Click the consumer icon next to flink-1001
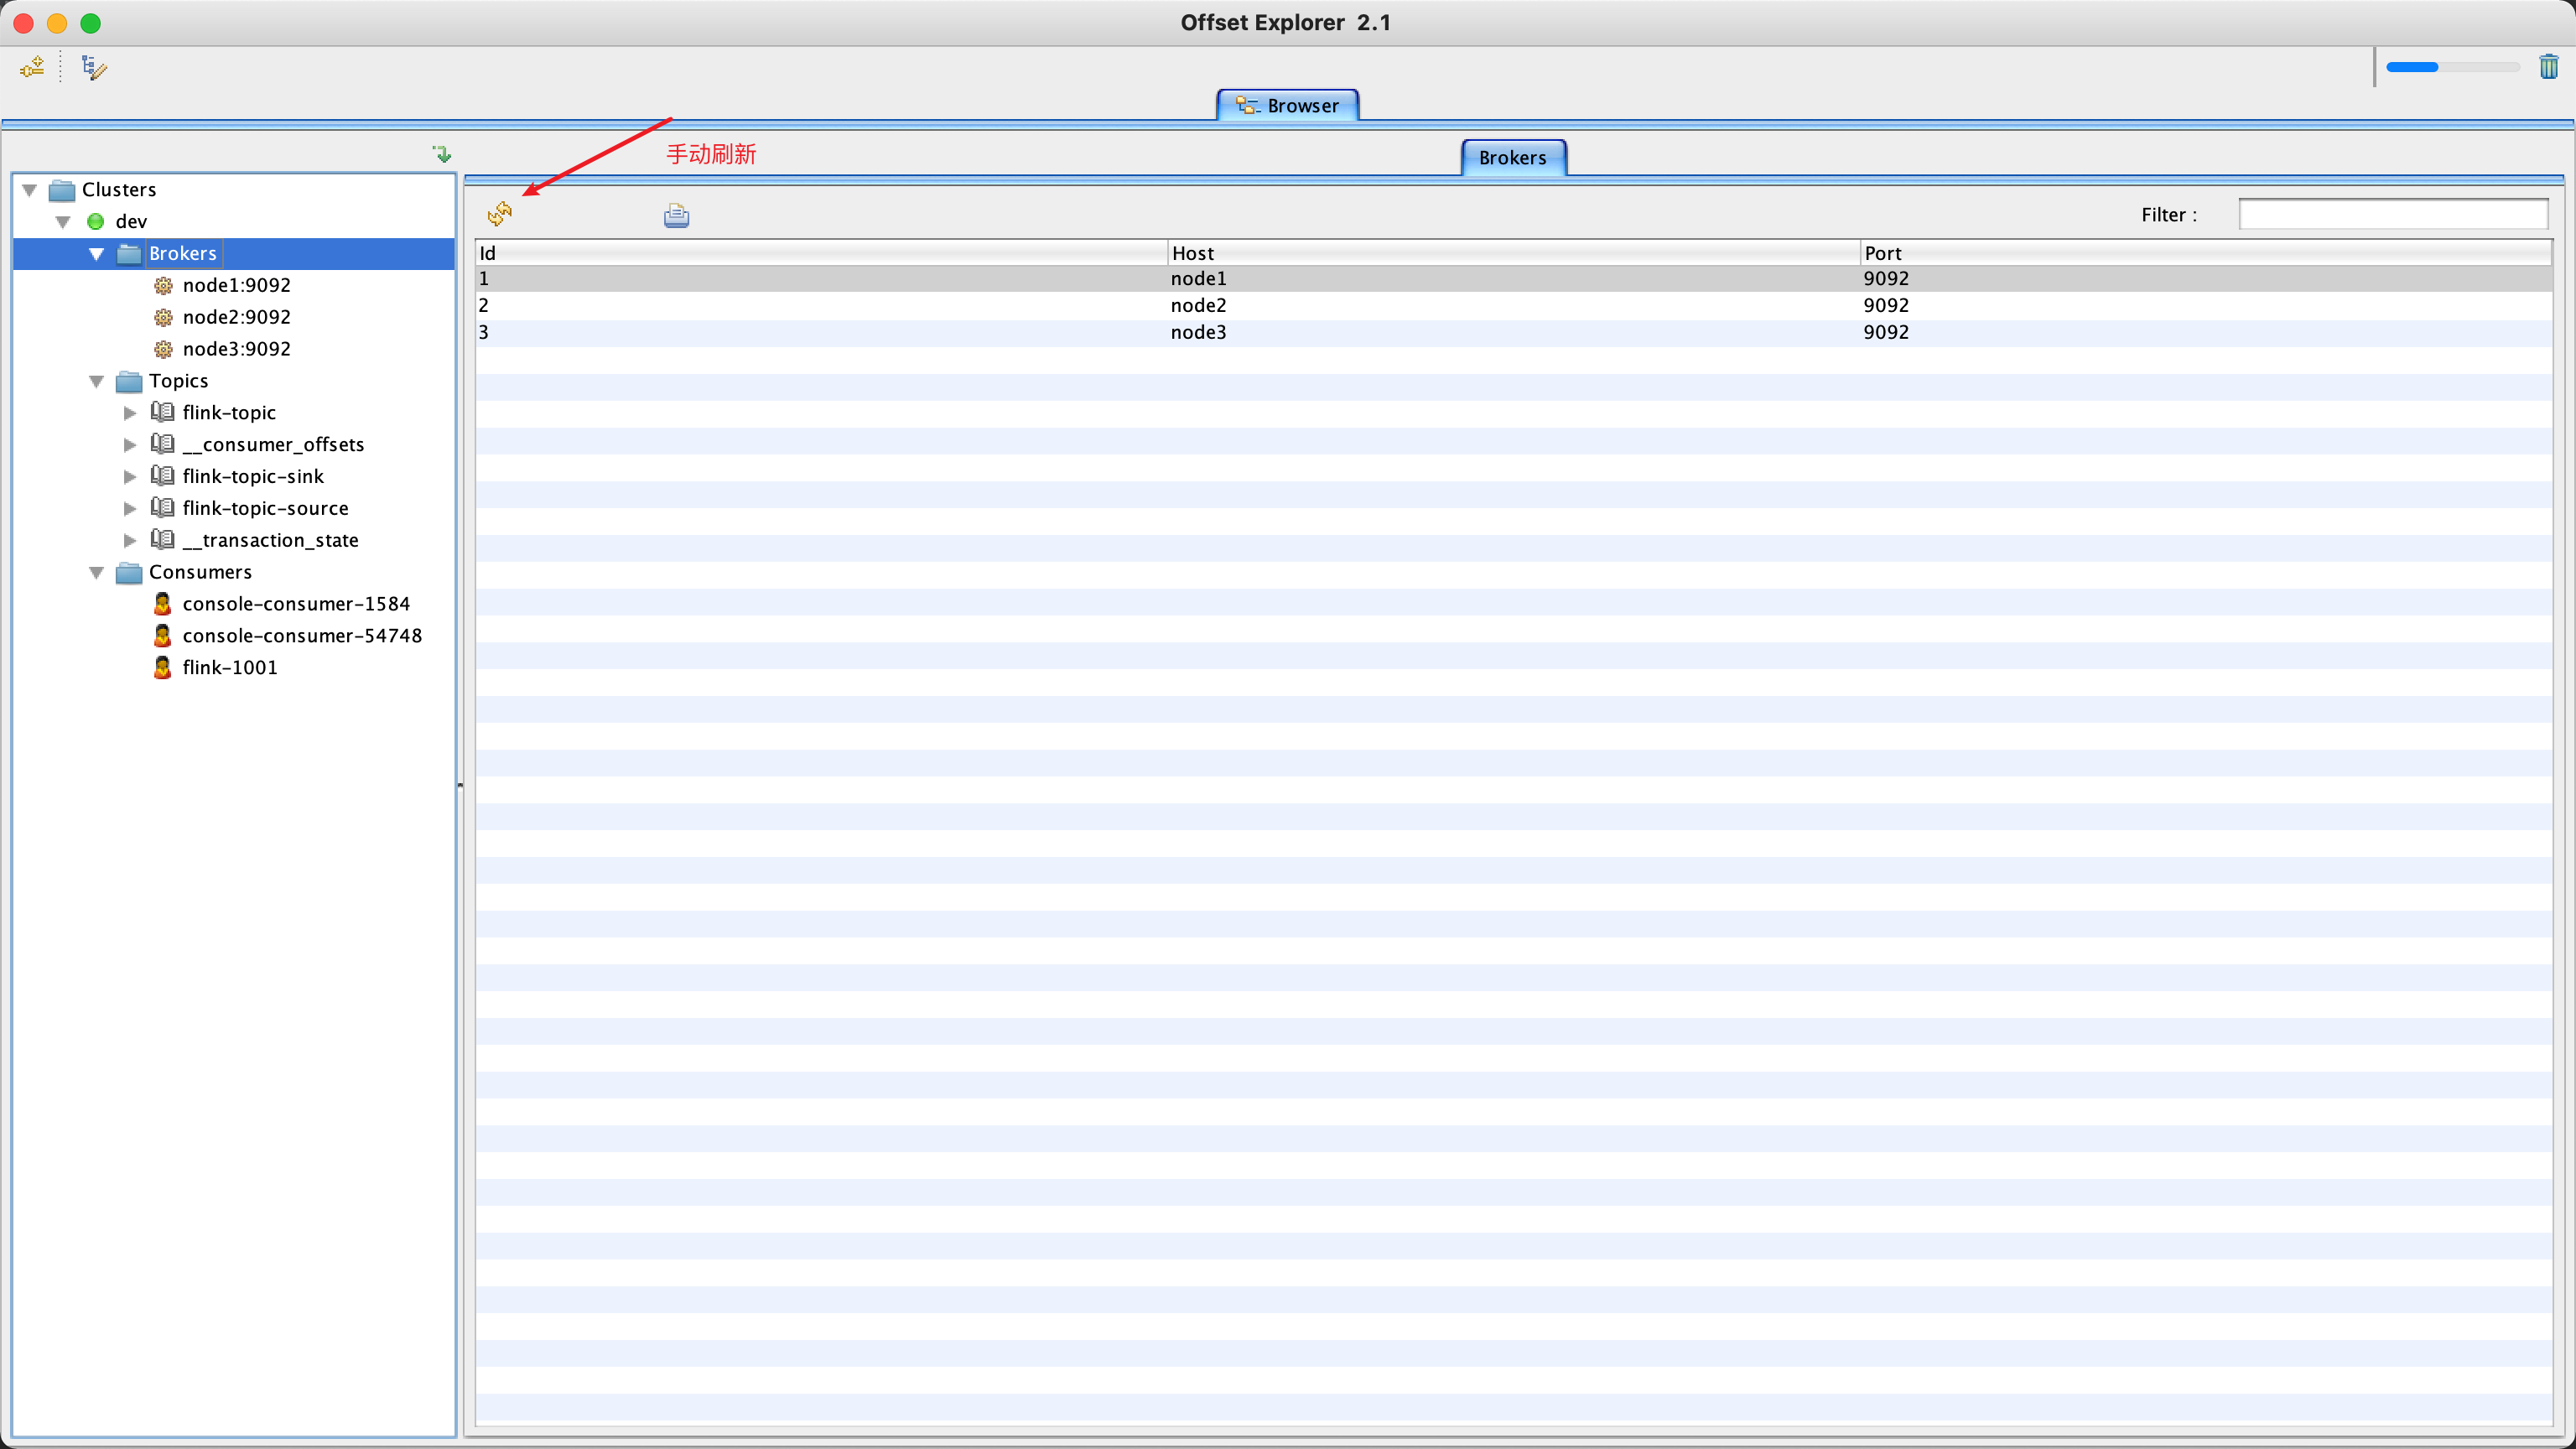The height and width of the screenshot is (1449, 2576). 163,667
